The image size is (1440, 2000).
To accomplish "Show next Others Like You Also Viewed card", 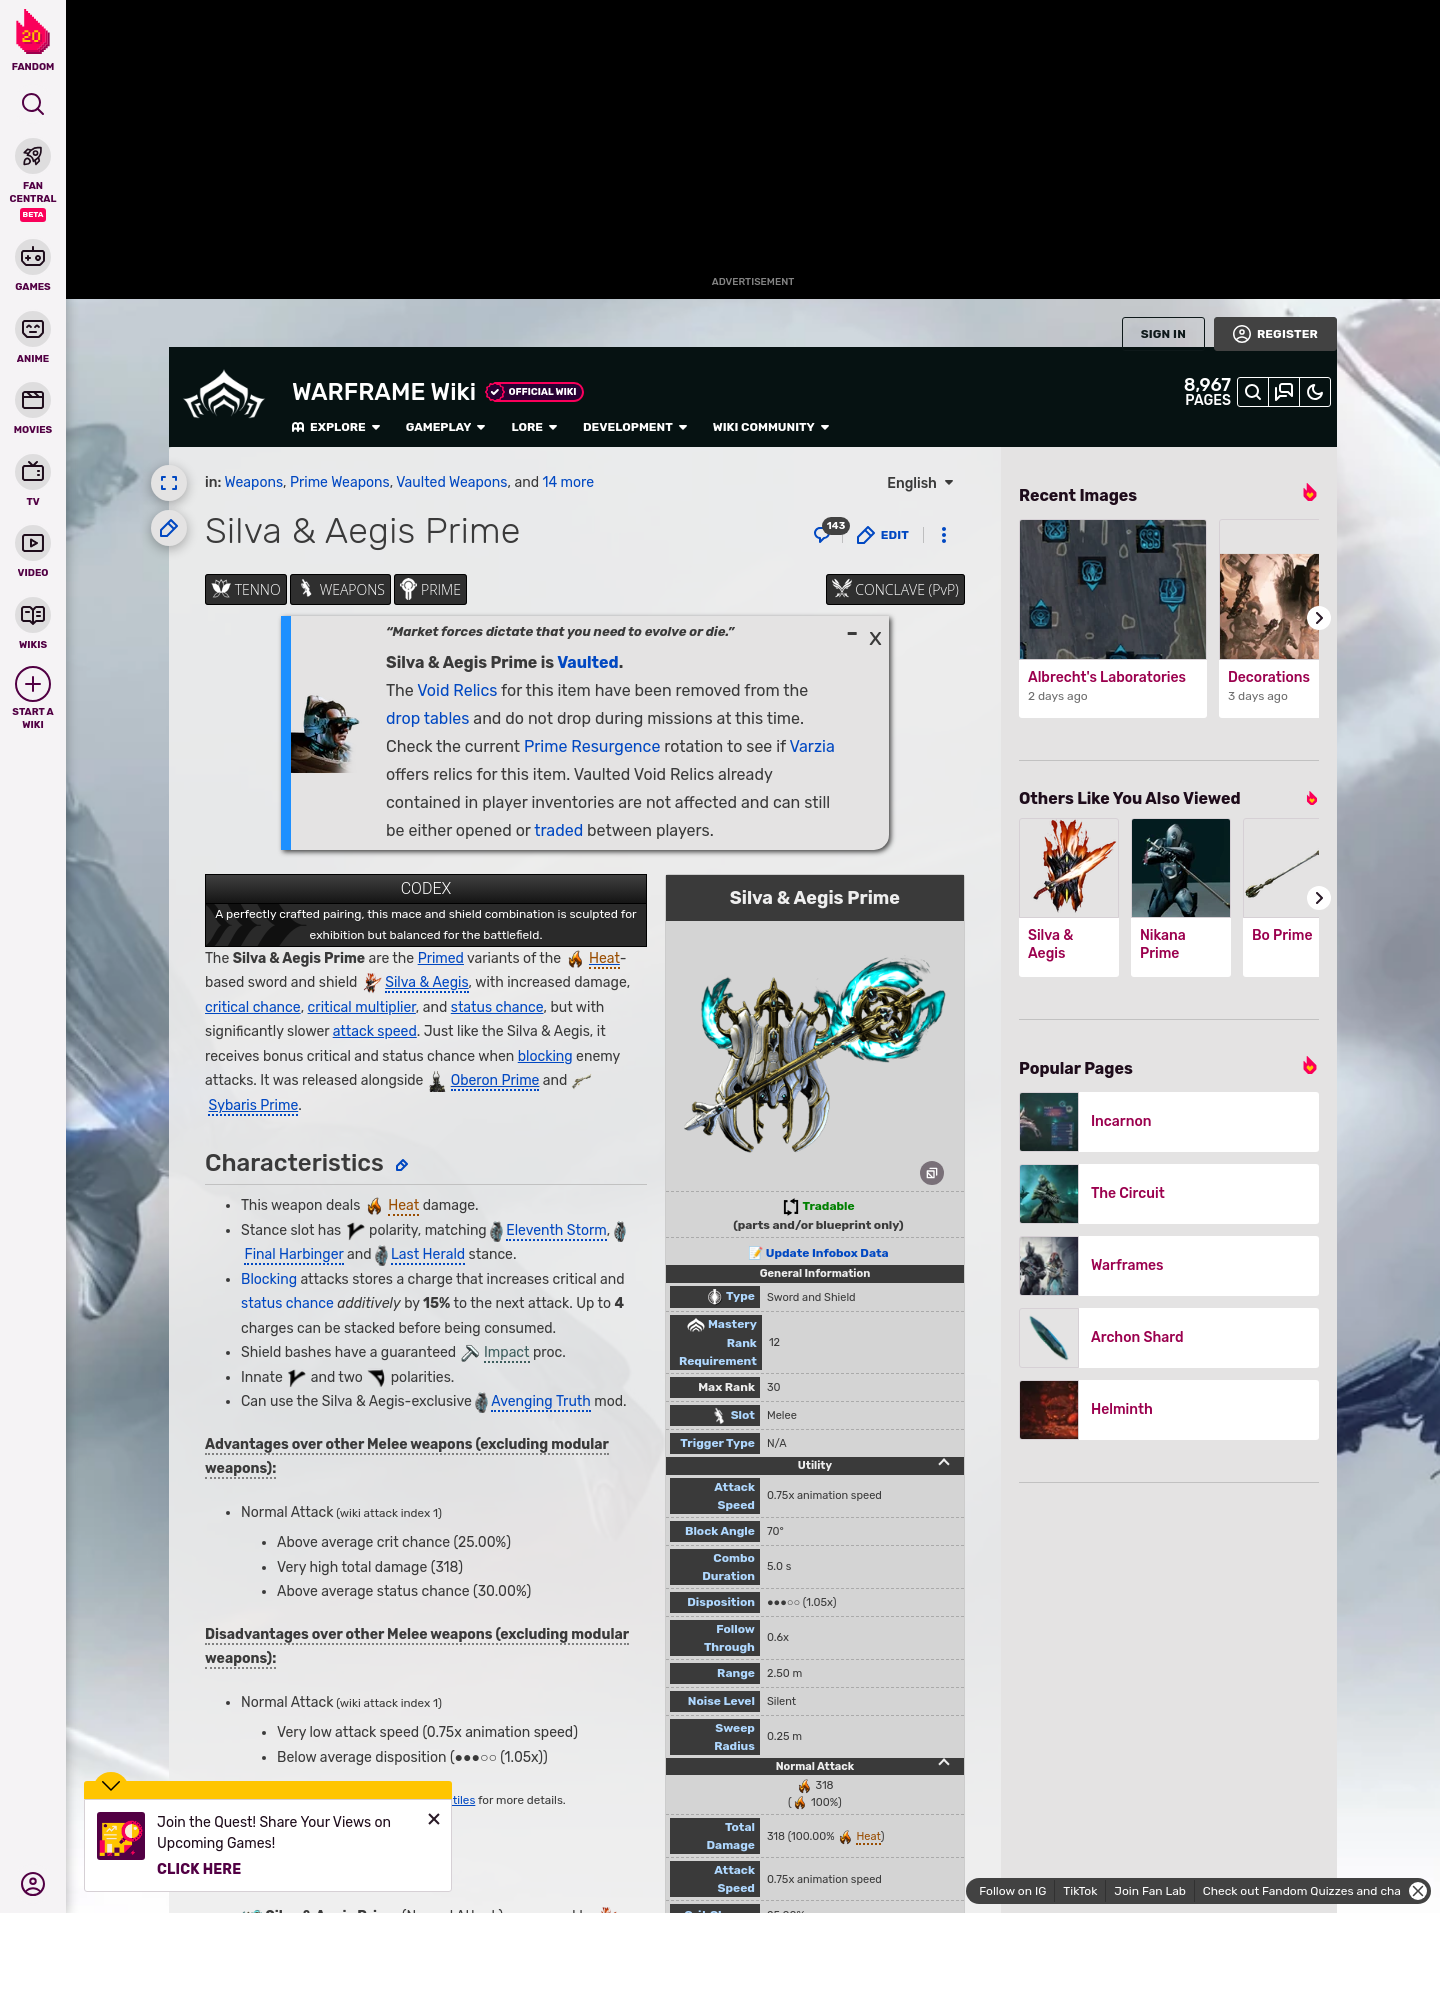I will 1318,898.
